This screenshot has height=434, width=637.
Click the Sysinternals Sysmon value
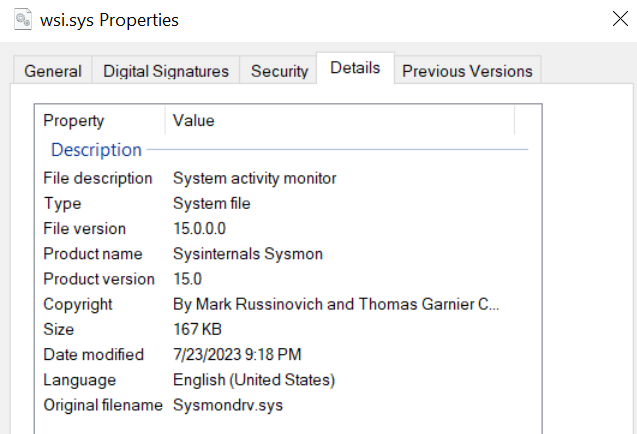click(x=248, y=254)
